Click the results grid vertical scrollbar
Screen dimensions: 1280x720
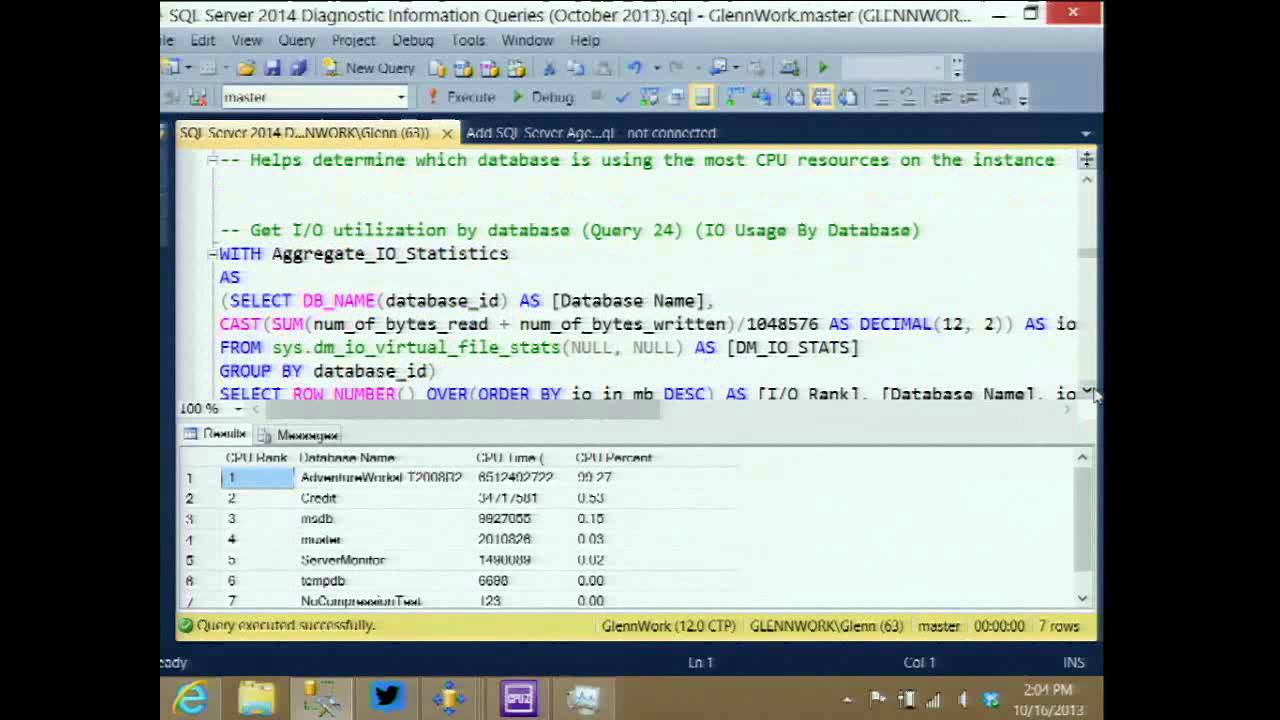(1083, 520)
